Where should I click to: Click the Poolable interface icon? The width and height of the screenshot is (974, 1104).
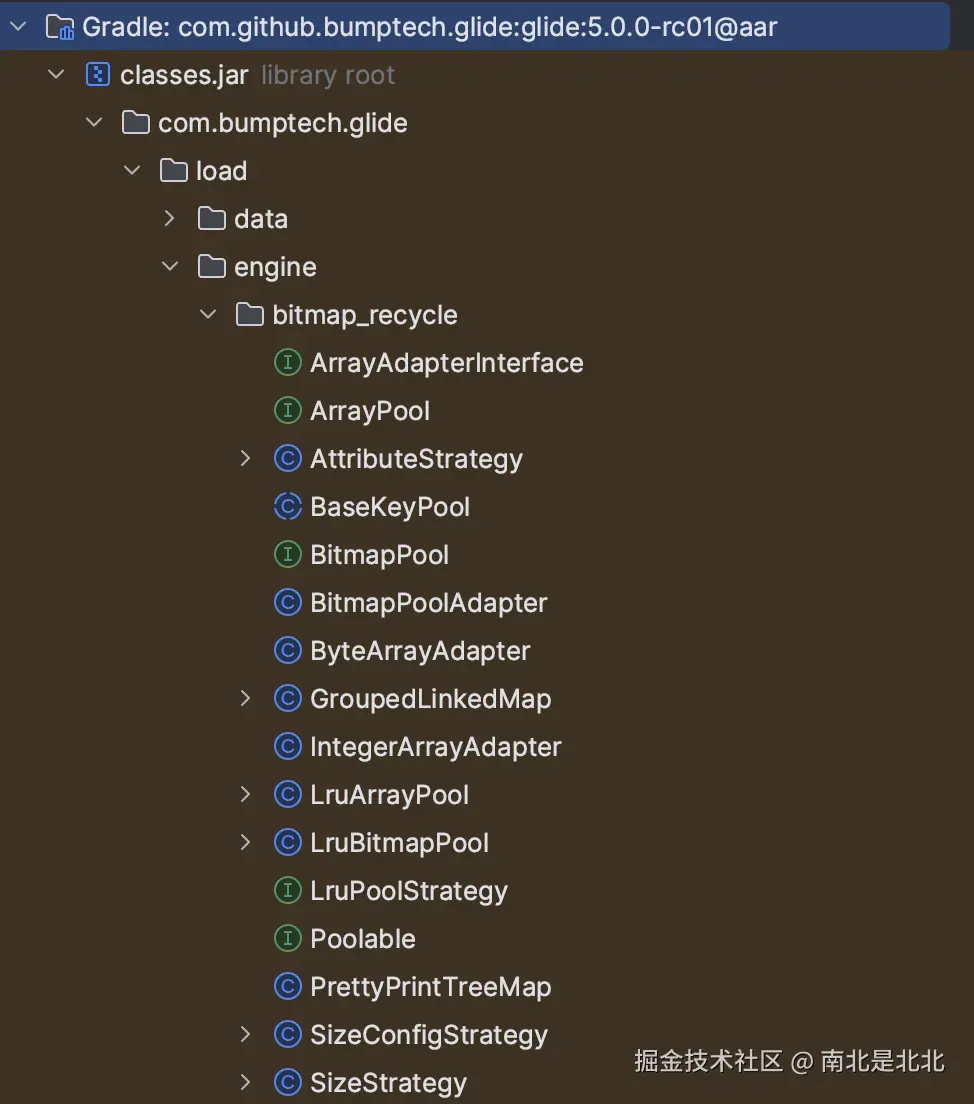287,939
